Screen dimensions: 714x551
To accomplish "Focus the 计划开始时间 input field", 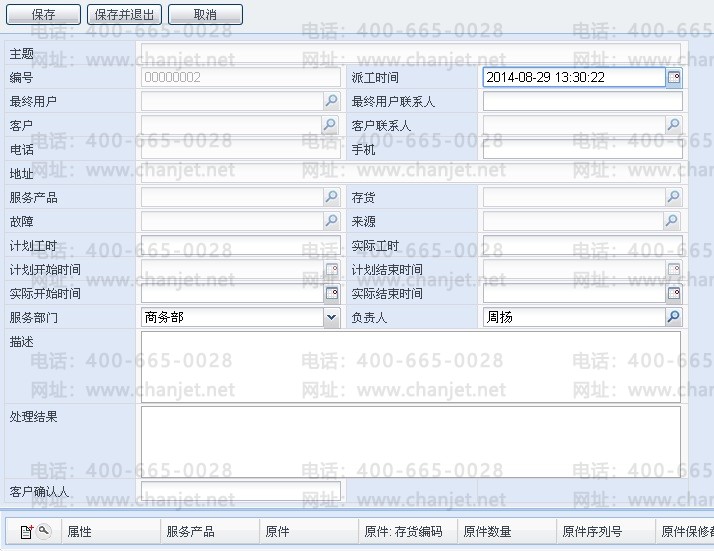I will (x=233, y=269).
